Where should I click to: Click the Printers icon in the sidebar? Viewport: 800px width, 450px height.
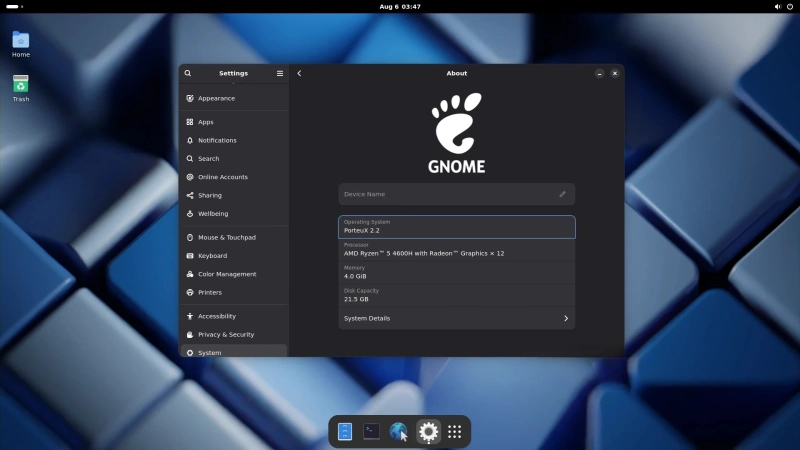(190, 292)
